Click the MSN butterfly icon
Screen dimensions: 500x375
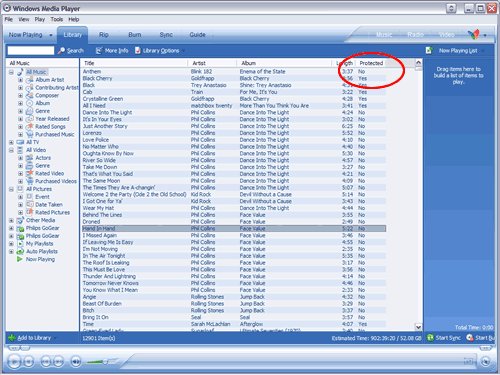point(473,34)
